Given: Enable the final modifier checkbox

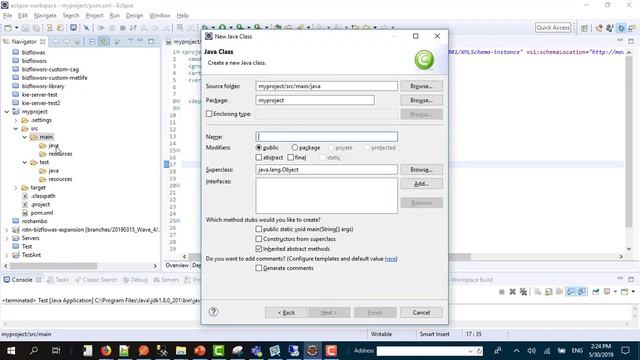Looking at the screenshot, I should tap(291, 157).
